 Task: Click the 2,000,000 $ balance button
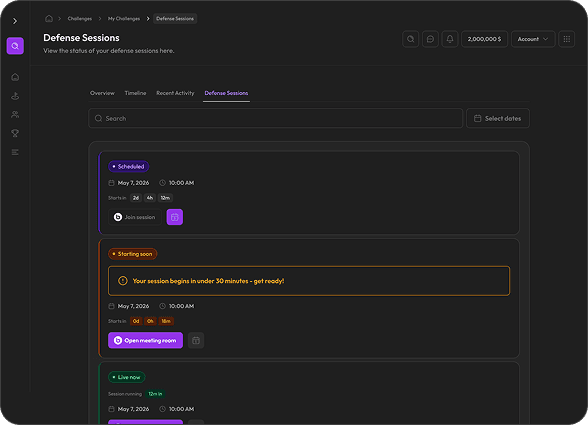coord(484,39)
